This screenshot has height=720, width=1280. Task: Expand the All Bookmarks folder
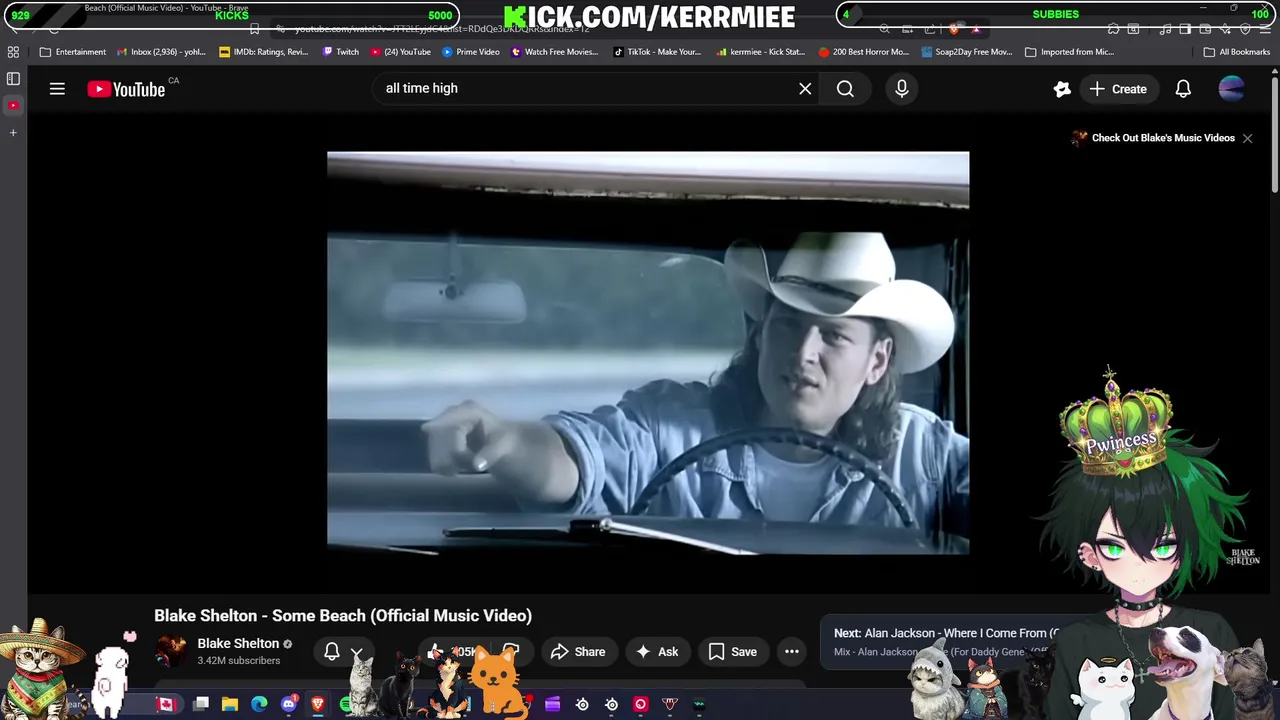click(x=1237, y=52)
